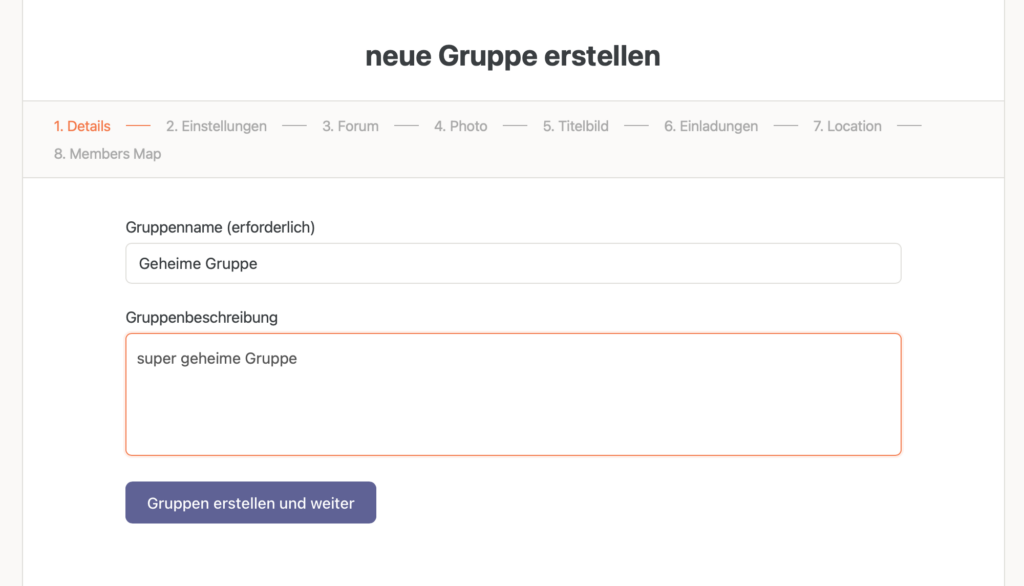Go to the '2. Einstellungen' step
Viewport: 1024px width, 586px height.
pyautogui.click(x=216, y=126)
